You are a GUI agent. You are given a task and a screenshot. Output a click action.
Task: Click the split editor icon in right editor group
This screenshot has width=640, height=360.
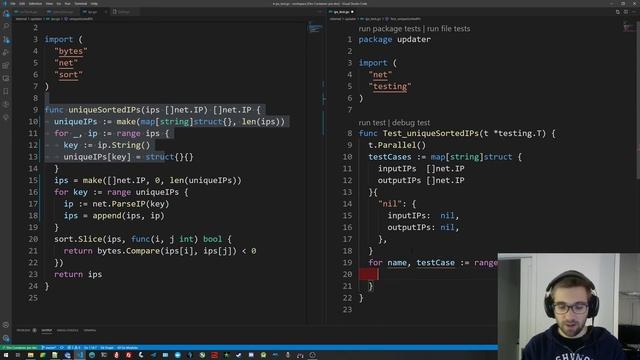[x=626, y=12]
